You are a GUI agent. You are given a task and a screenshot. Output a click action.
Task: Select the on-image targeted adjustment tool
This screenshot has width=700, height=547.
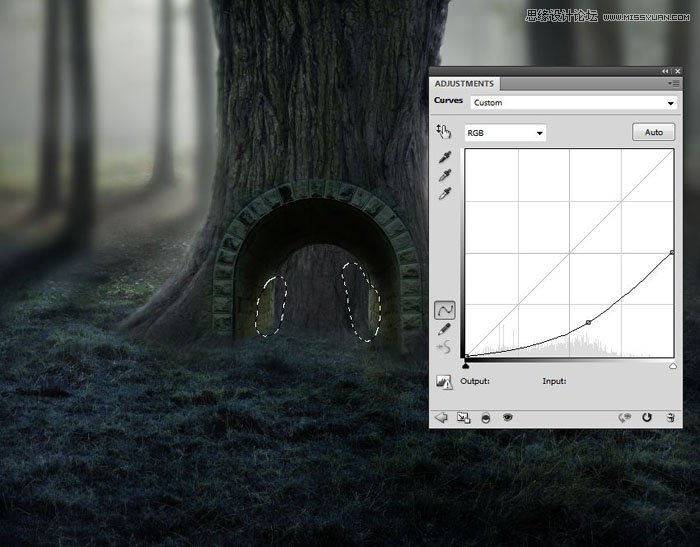pyautogui.click(x=444, y=131)
